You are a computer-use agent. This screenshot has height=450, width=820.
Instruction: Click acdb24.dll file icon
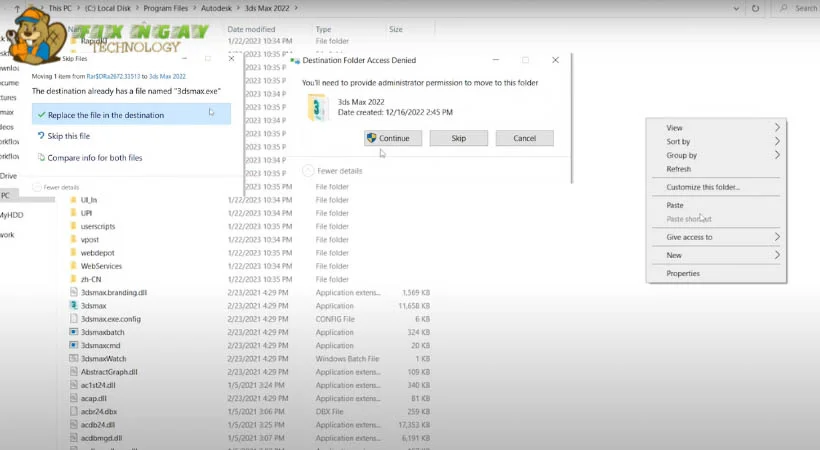coord(73,425)
